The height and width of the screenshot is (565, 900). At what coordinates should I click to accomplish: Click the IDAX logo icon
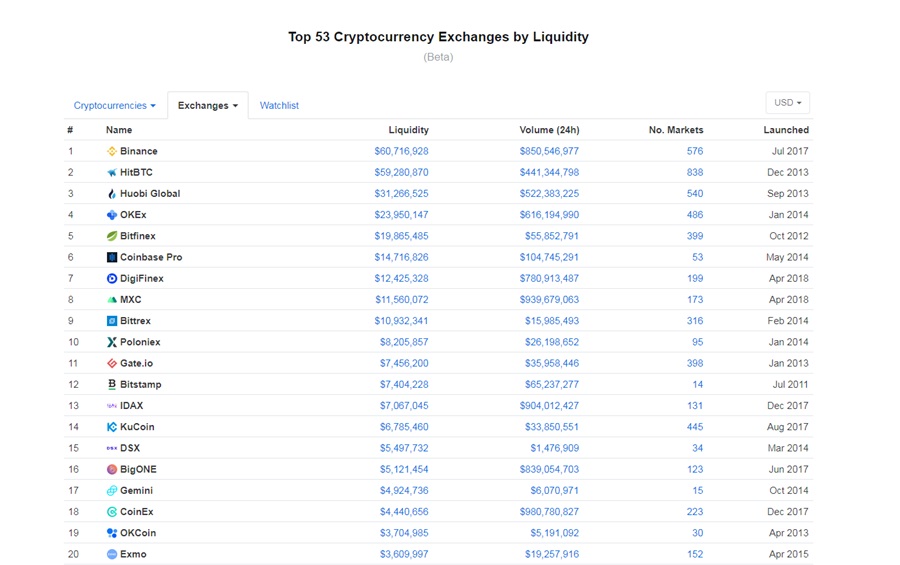(112, 405)
